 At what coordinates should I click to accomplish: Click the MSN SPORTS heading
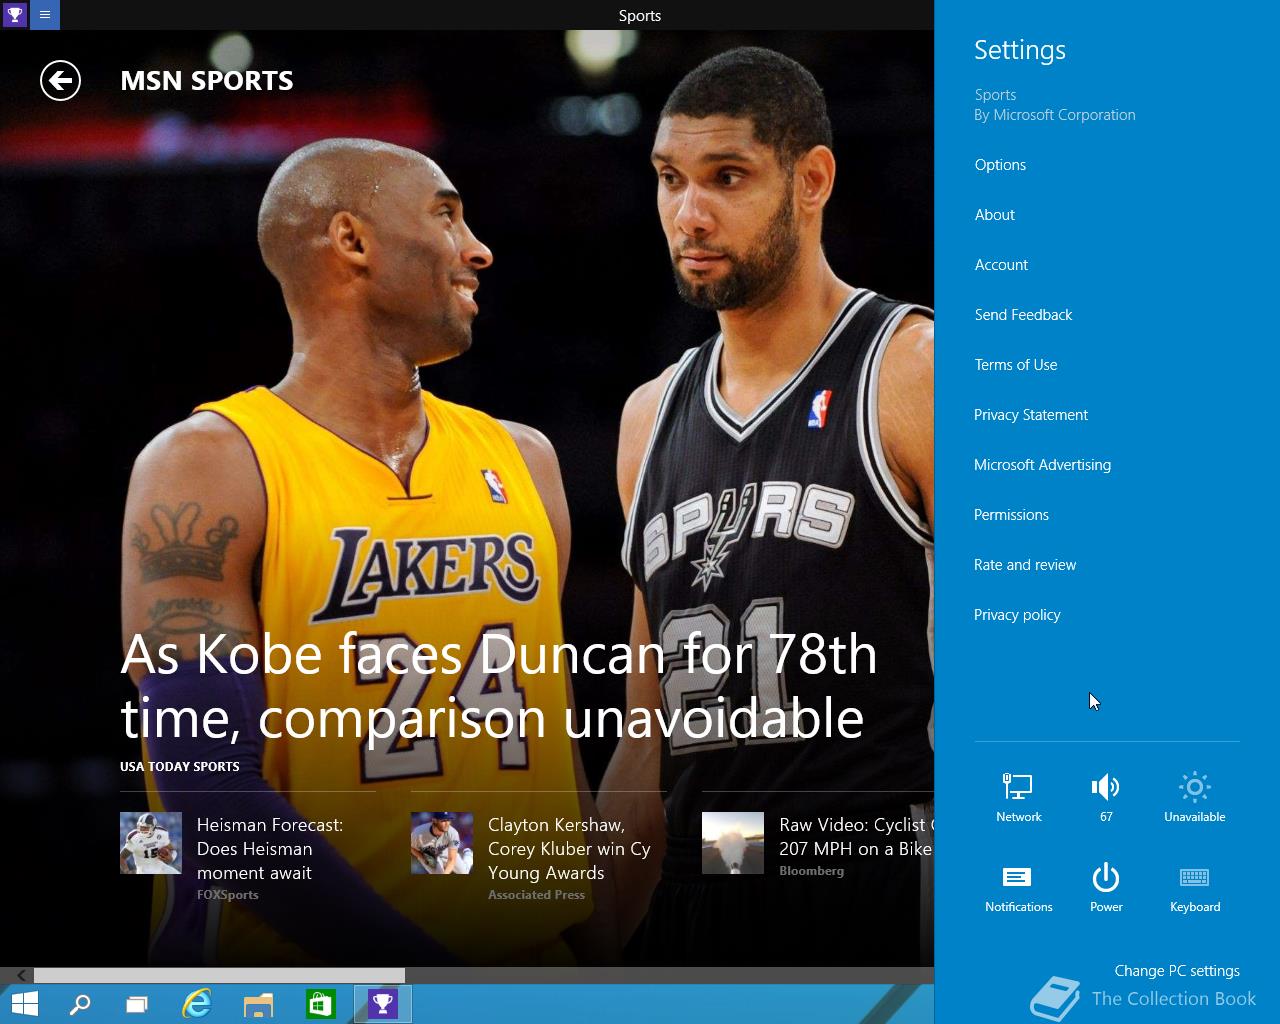pyautogui.click(x=207, y=81)
